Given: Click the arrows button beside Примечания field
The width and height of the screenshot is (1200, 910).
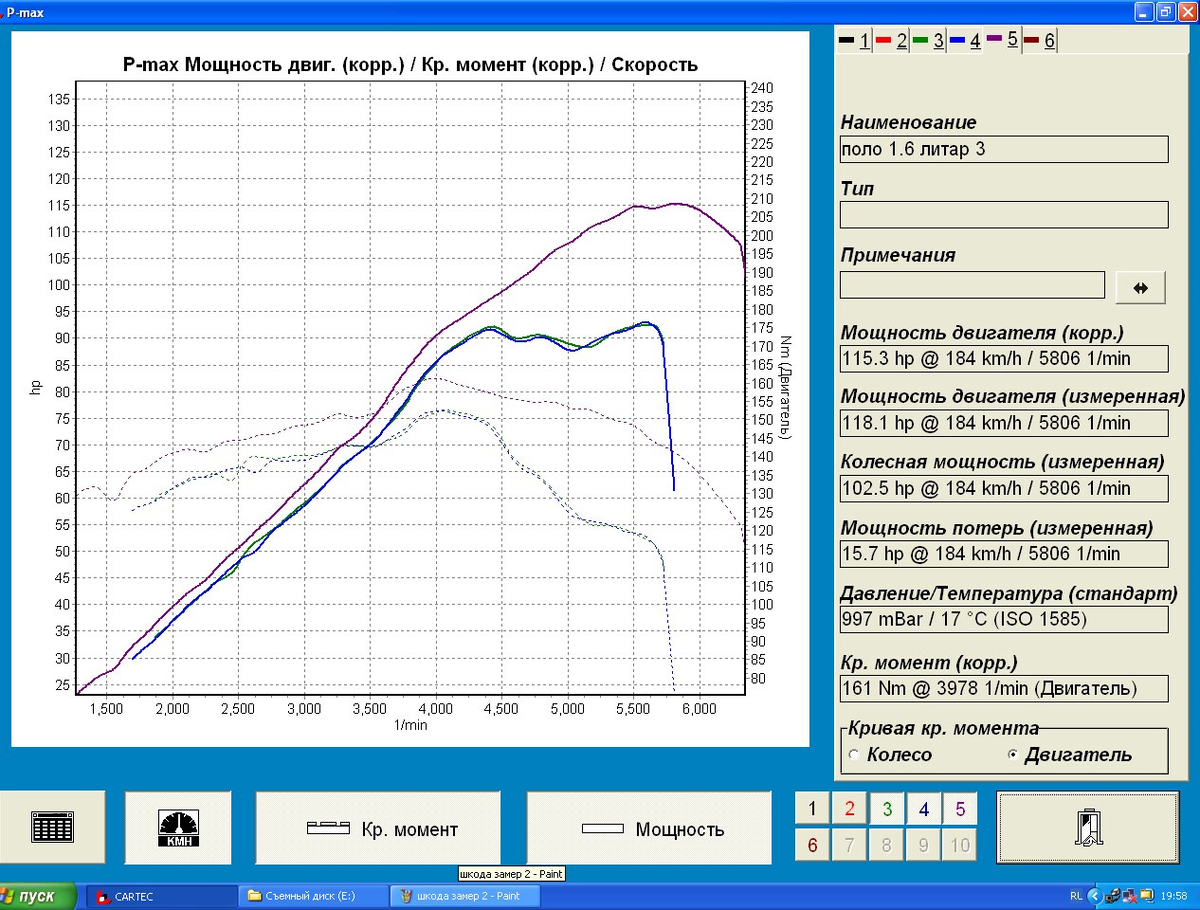Looking at the screenshot, I should click(1140, 287).
